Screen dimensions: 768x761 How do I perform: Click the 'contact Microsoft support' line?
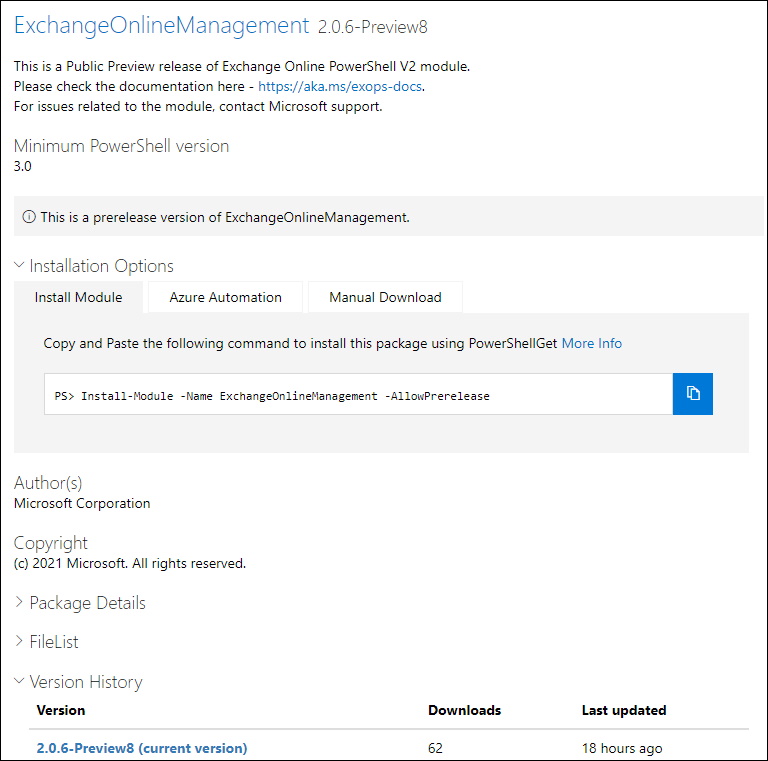click(198, 107)
